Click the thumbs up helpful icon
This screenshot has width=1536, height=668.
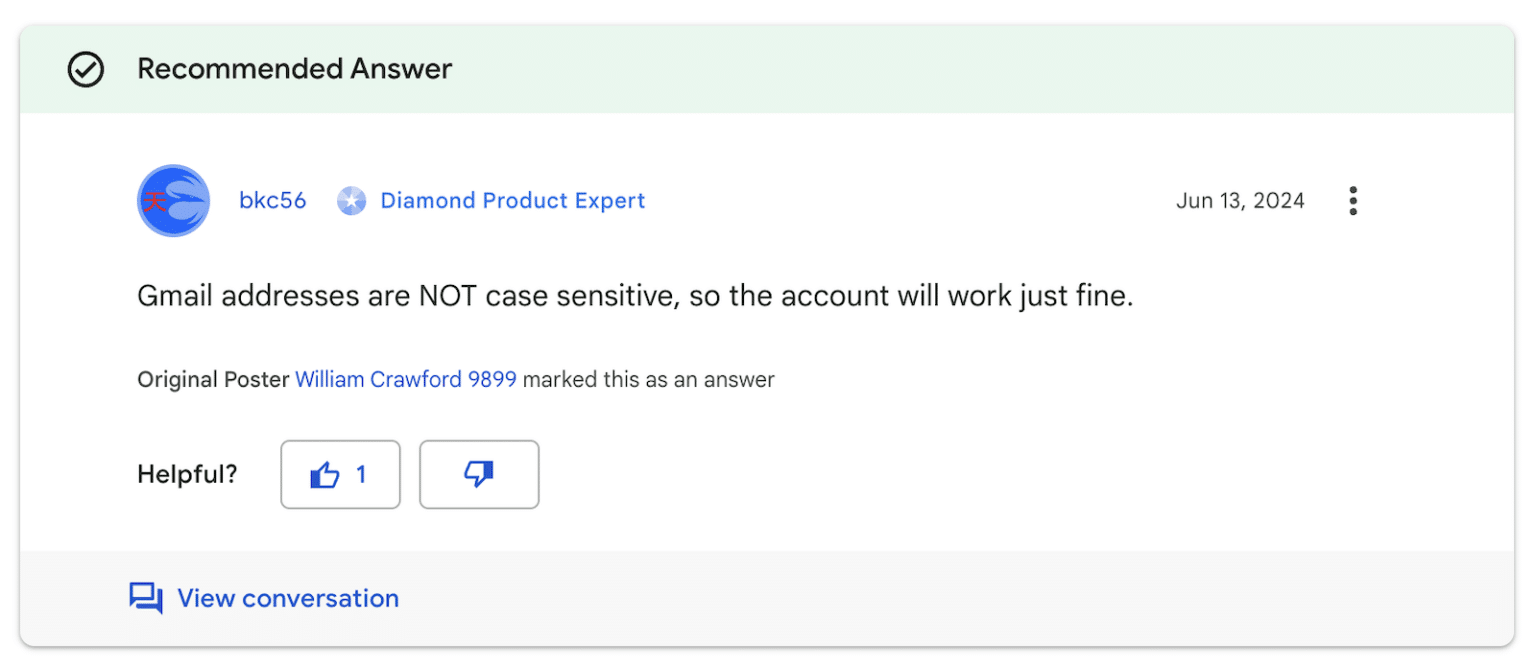tap(325, 475)
